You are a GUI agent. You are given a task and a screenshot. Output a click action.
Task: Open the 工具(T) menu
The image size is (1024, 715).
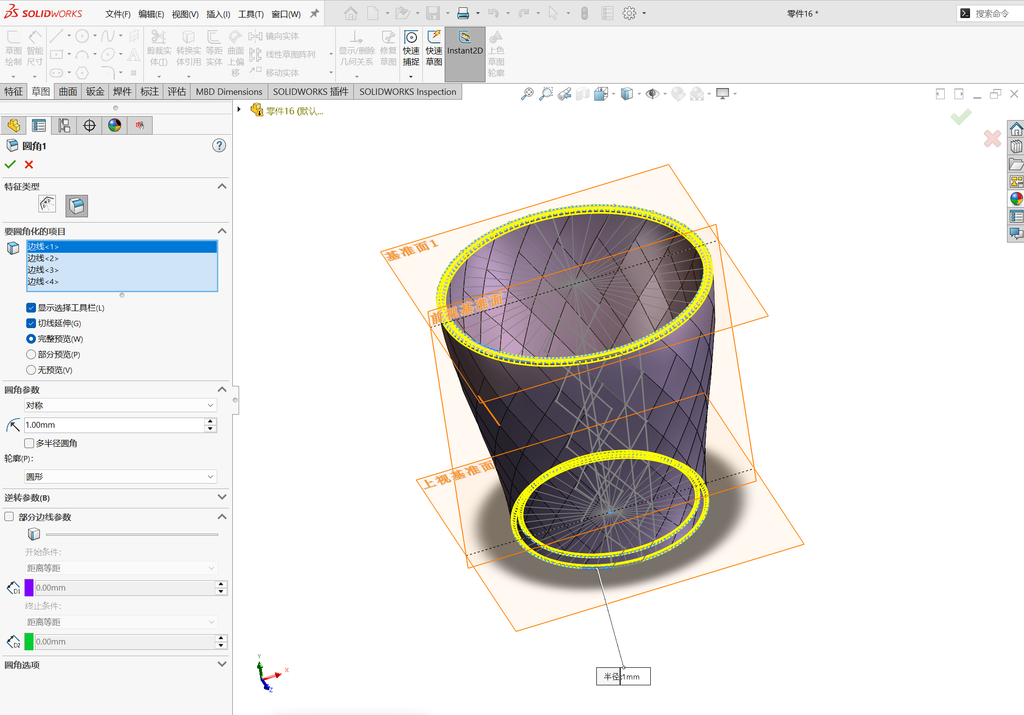point(251,14)
